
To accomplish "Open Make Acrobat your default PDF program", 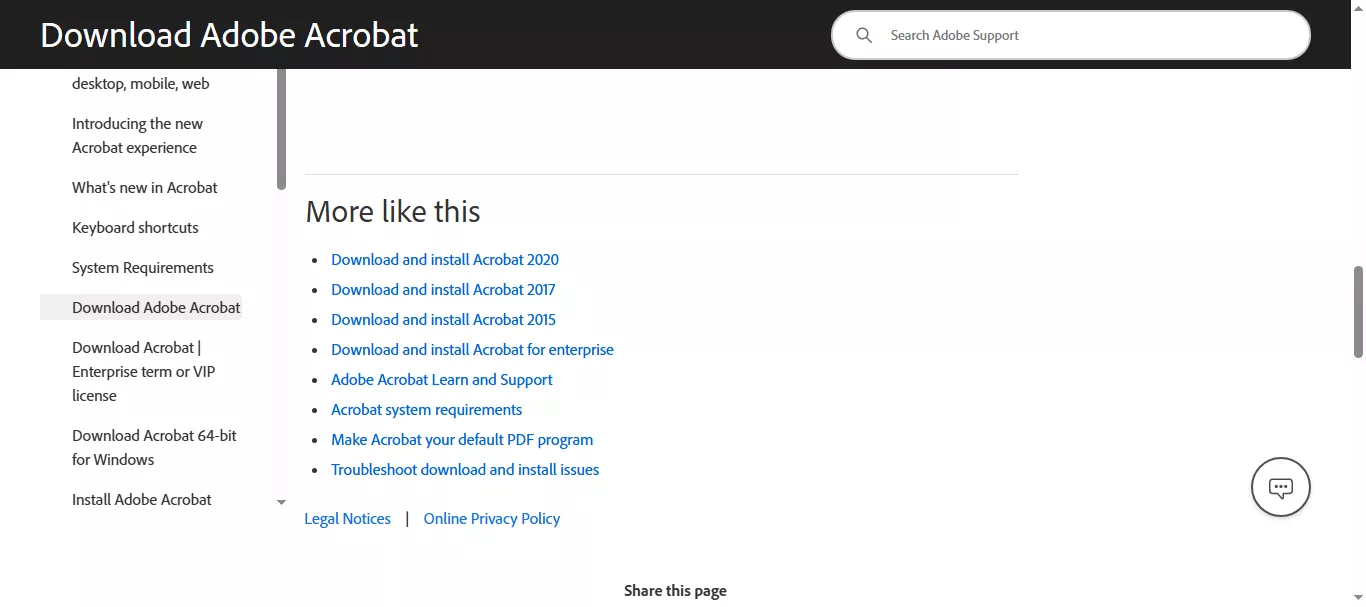I will click(461, 439).
